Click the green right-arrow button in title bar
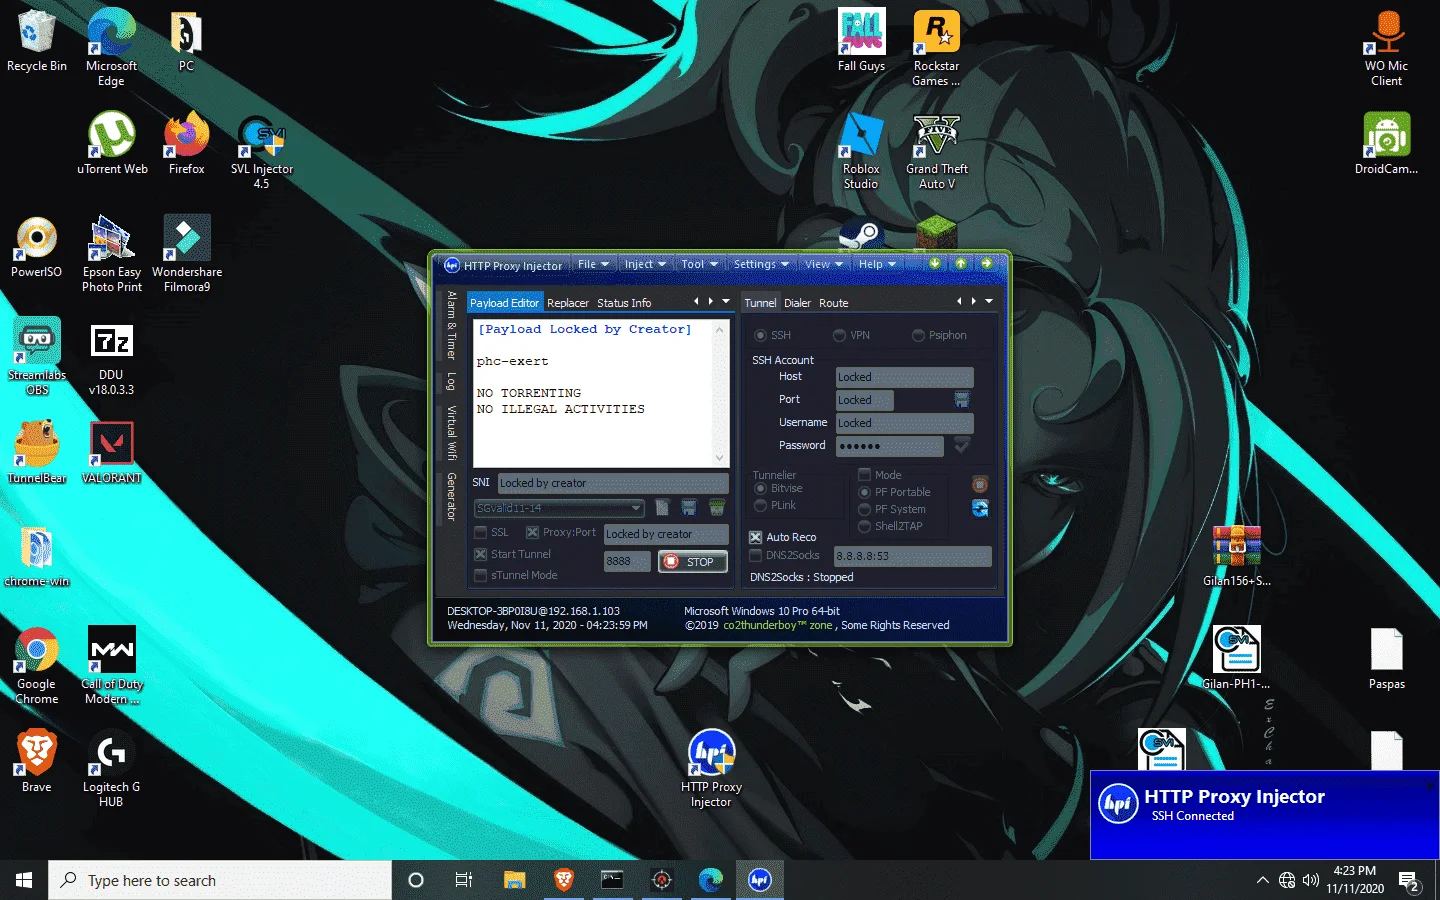This screenshot has height=900, width=1440. [x=986, y=264]
